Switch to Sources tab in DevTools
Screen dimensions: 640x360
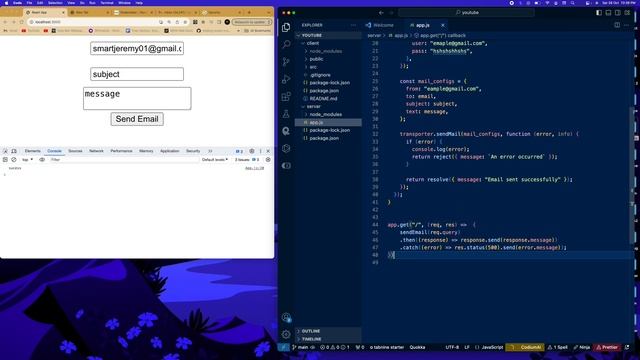75,151
